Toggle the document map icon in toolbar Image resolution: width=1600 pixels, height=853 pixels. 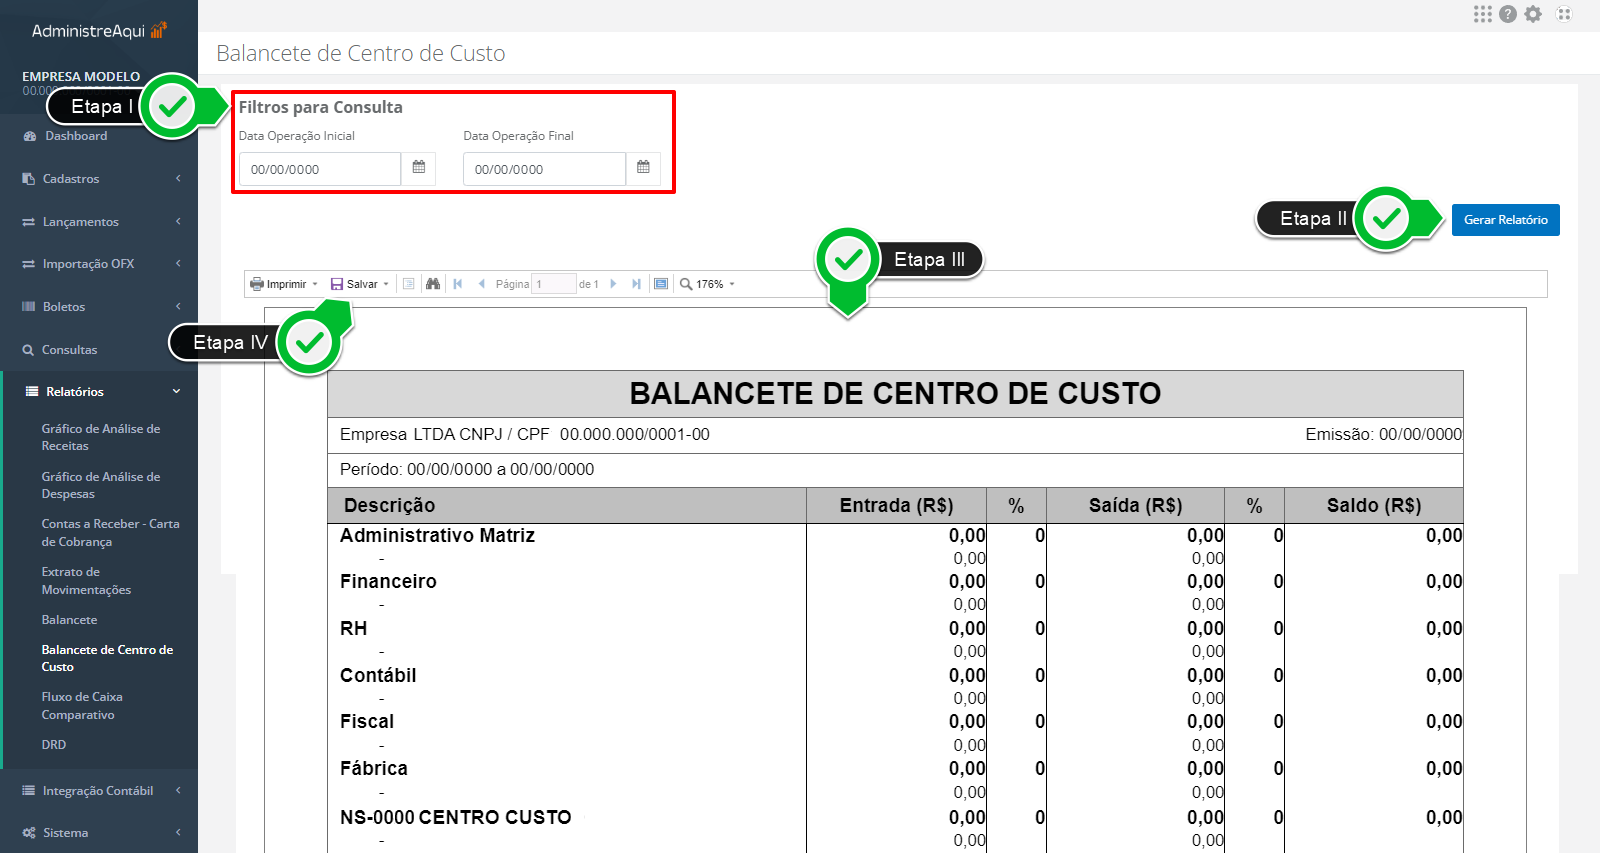[409, 284]
